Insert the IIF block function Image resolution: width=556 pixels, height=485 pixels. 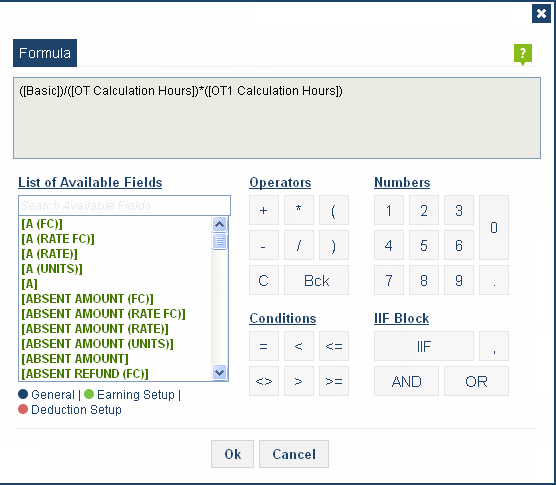tap(424, 346)
